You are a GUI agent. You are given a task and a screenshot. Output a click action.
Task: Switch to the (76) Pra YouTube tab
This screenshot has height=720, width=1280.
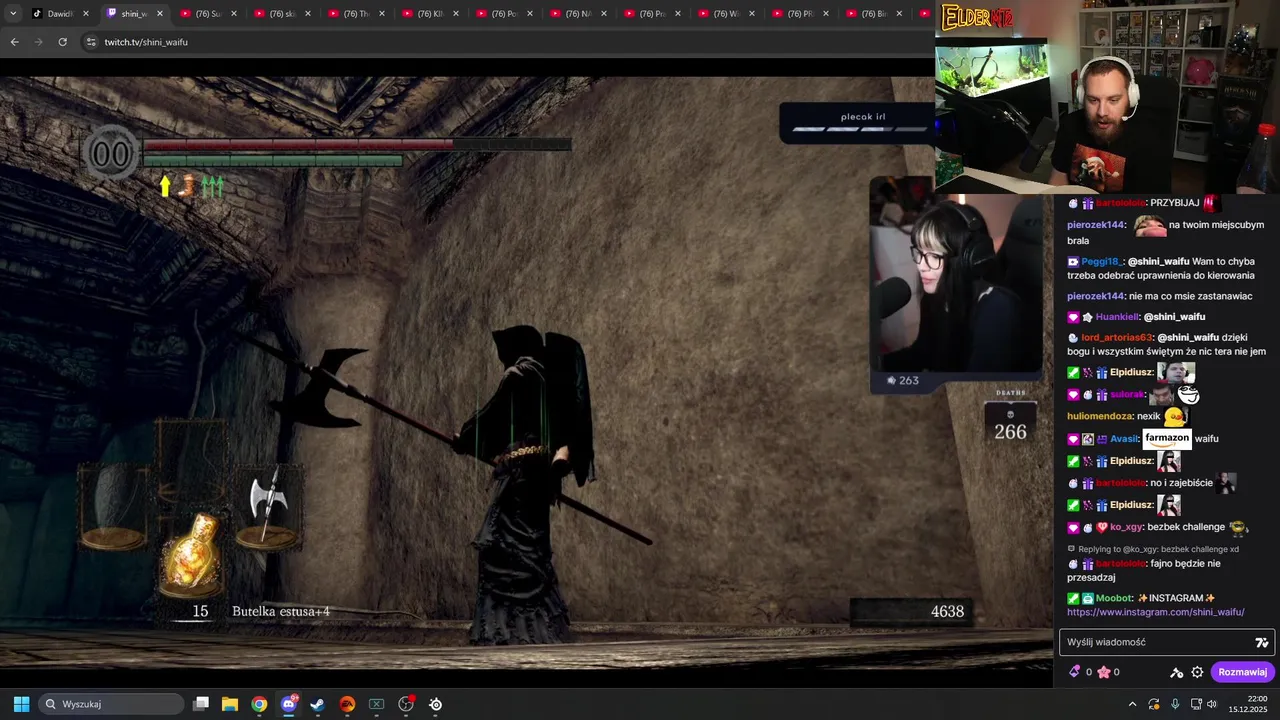[652, 14]
